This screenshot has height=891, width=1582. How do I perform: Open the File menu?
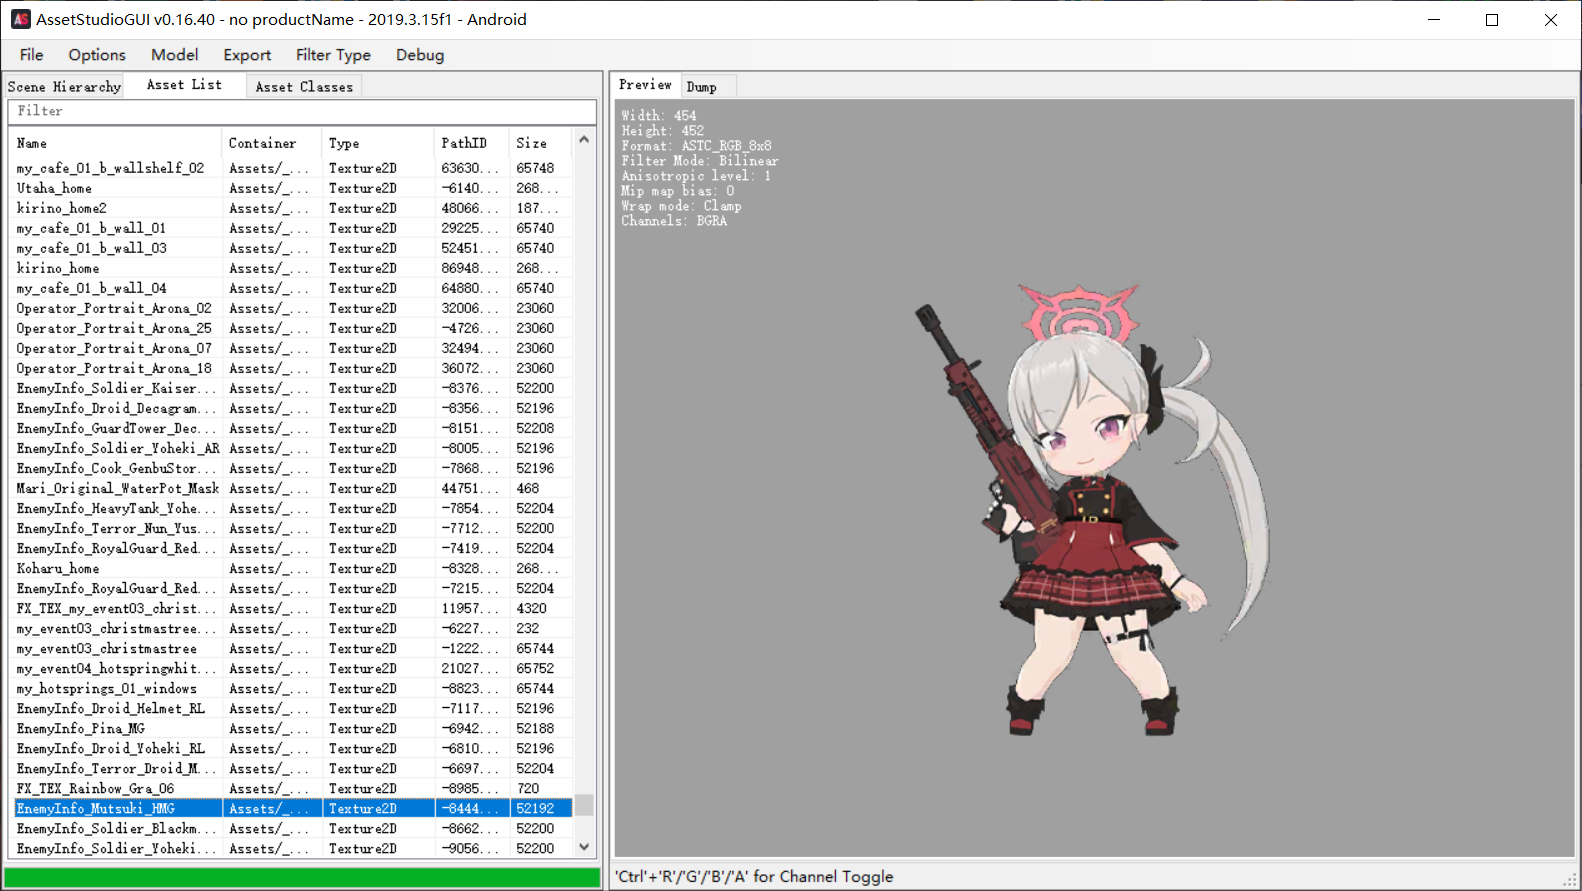pyautogui.click(x=31, y=55)
